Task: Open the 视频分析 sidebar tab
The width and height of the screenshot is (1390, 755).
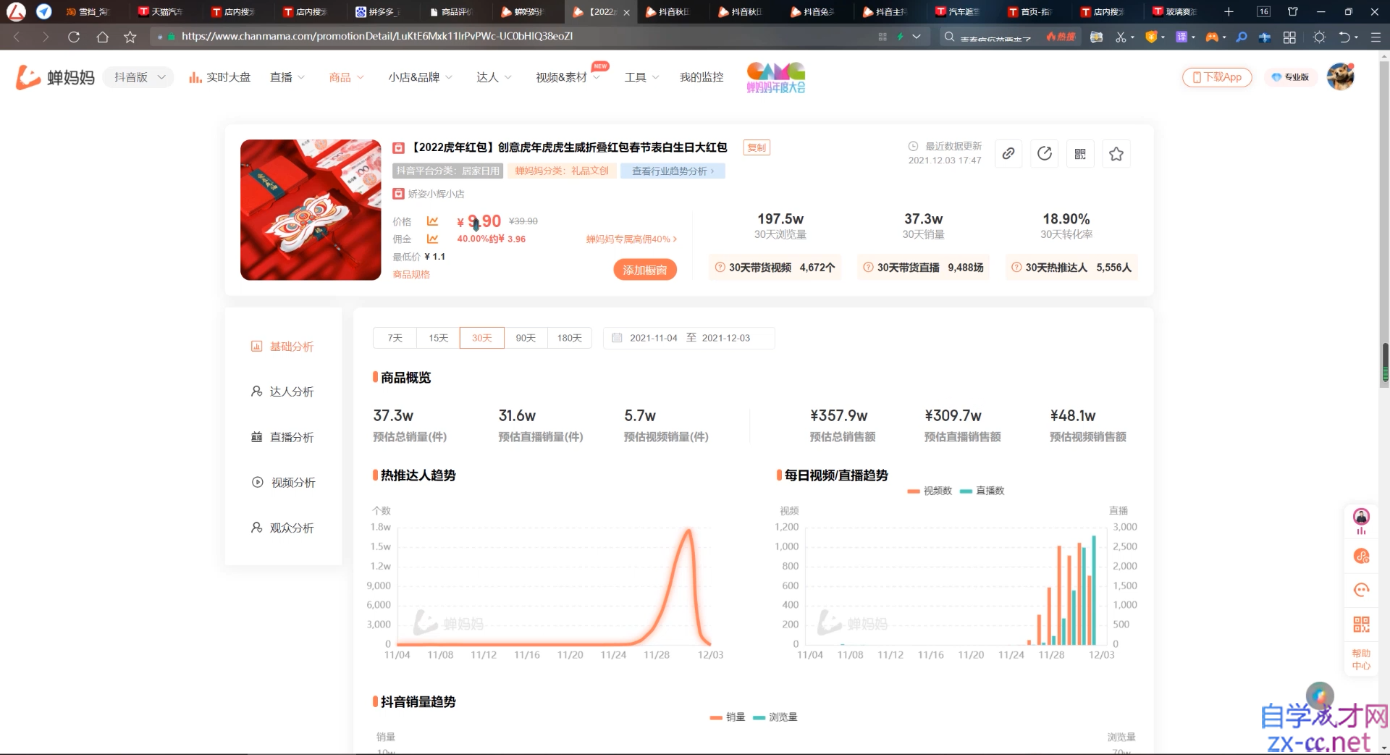Action: point(283,482)
